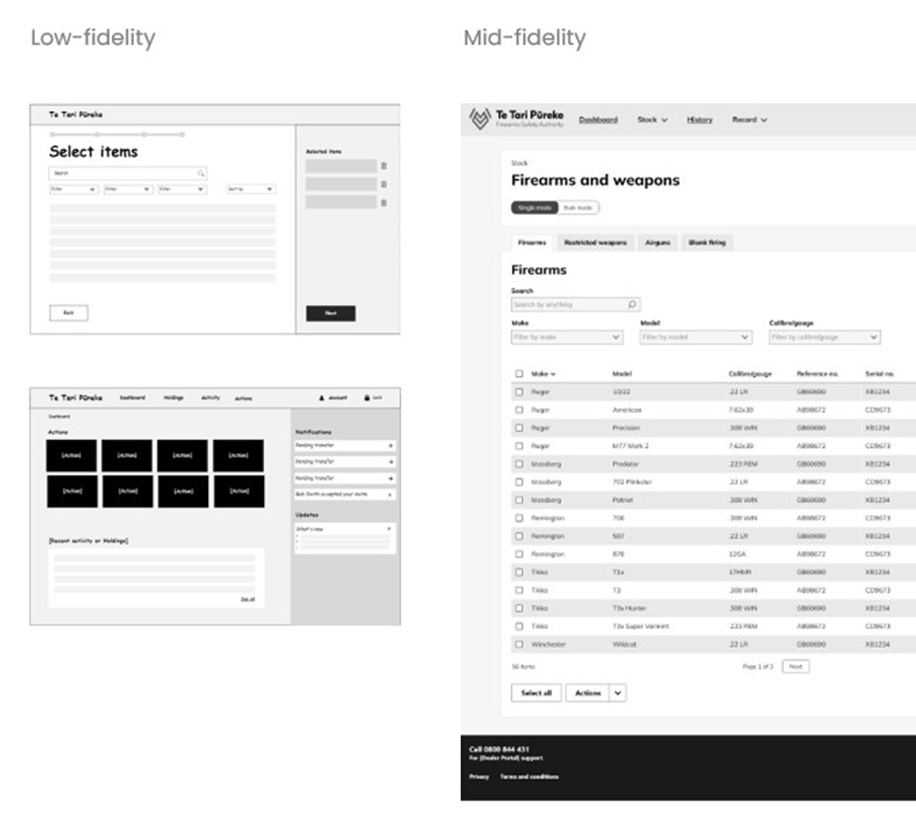Toggle the select-all checkbox in the table header
This screenshot has width=916, height=824.
coord(519,374)
